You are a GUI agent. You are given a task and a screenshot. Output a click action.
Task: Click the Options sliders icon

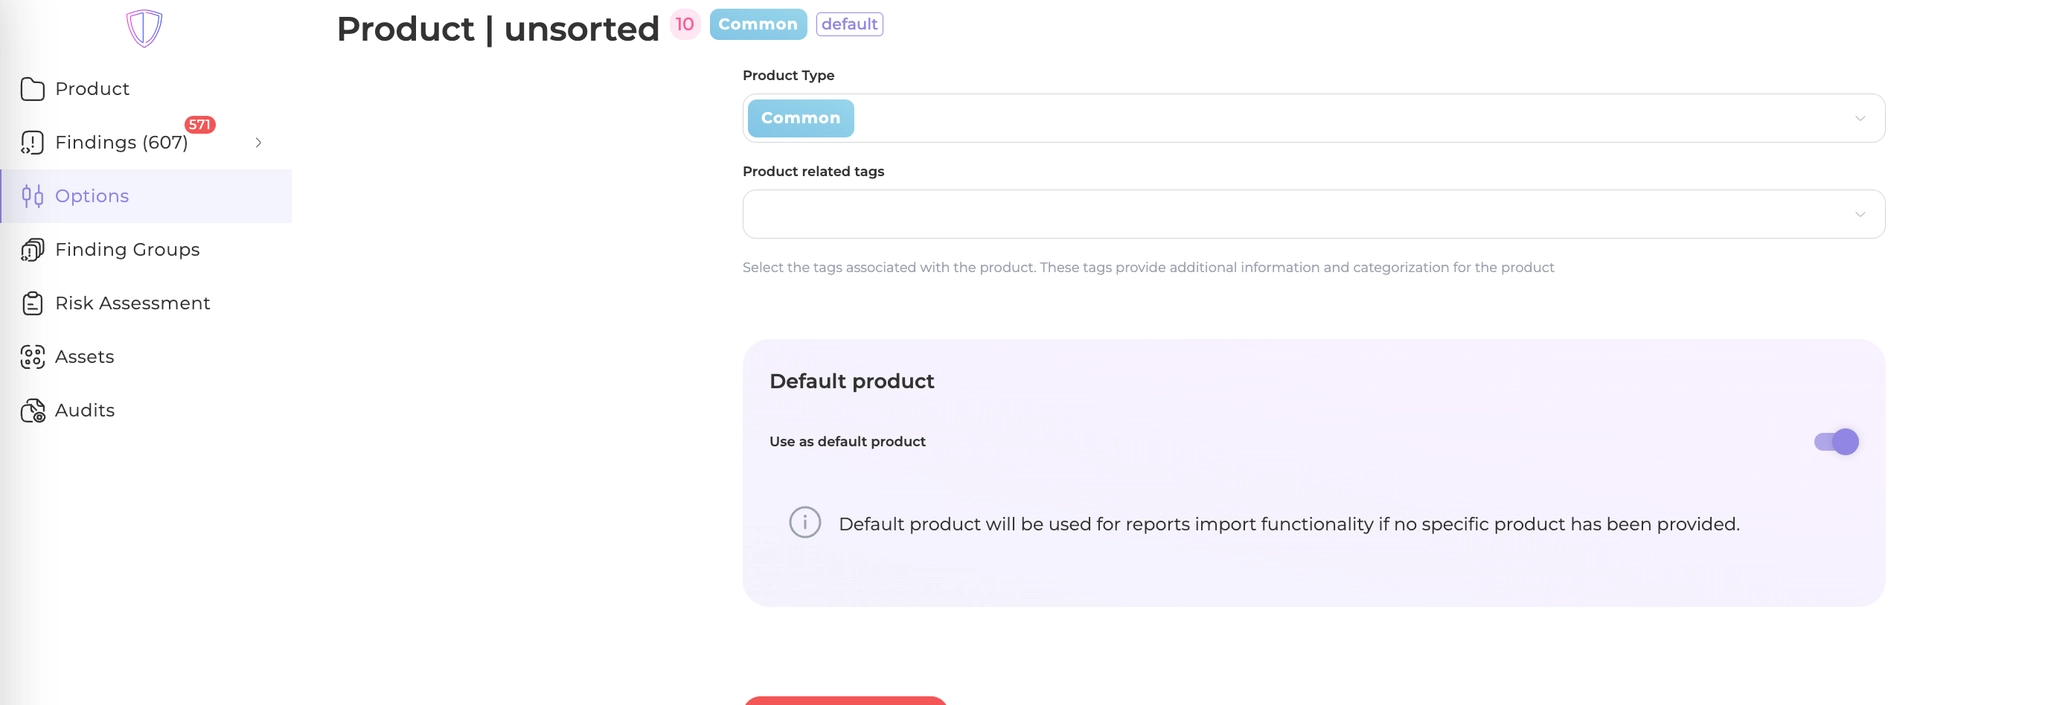point(32,196)
